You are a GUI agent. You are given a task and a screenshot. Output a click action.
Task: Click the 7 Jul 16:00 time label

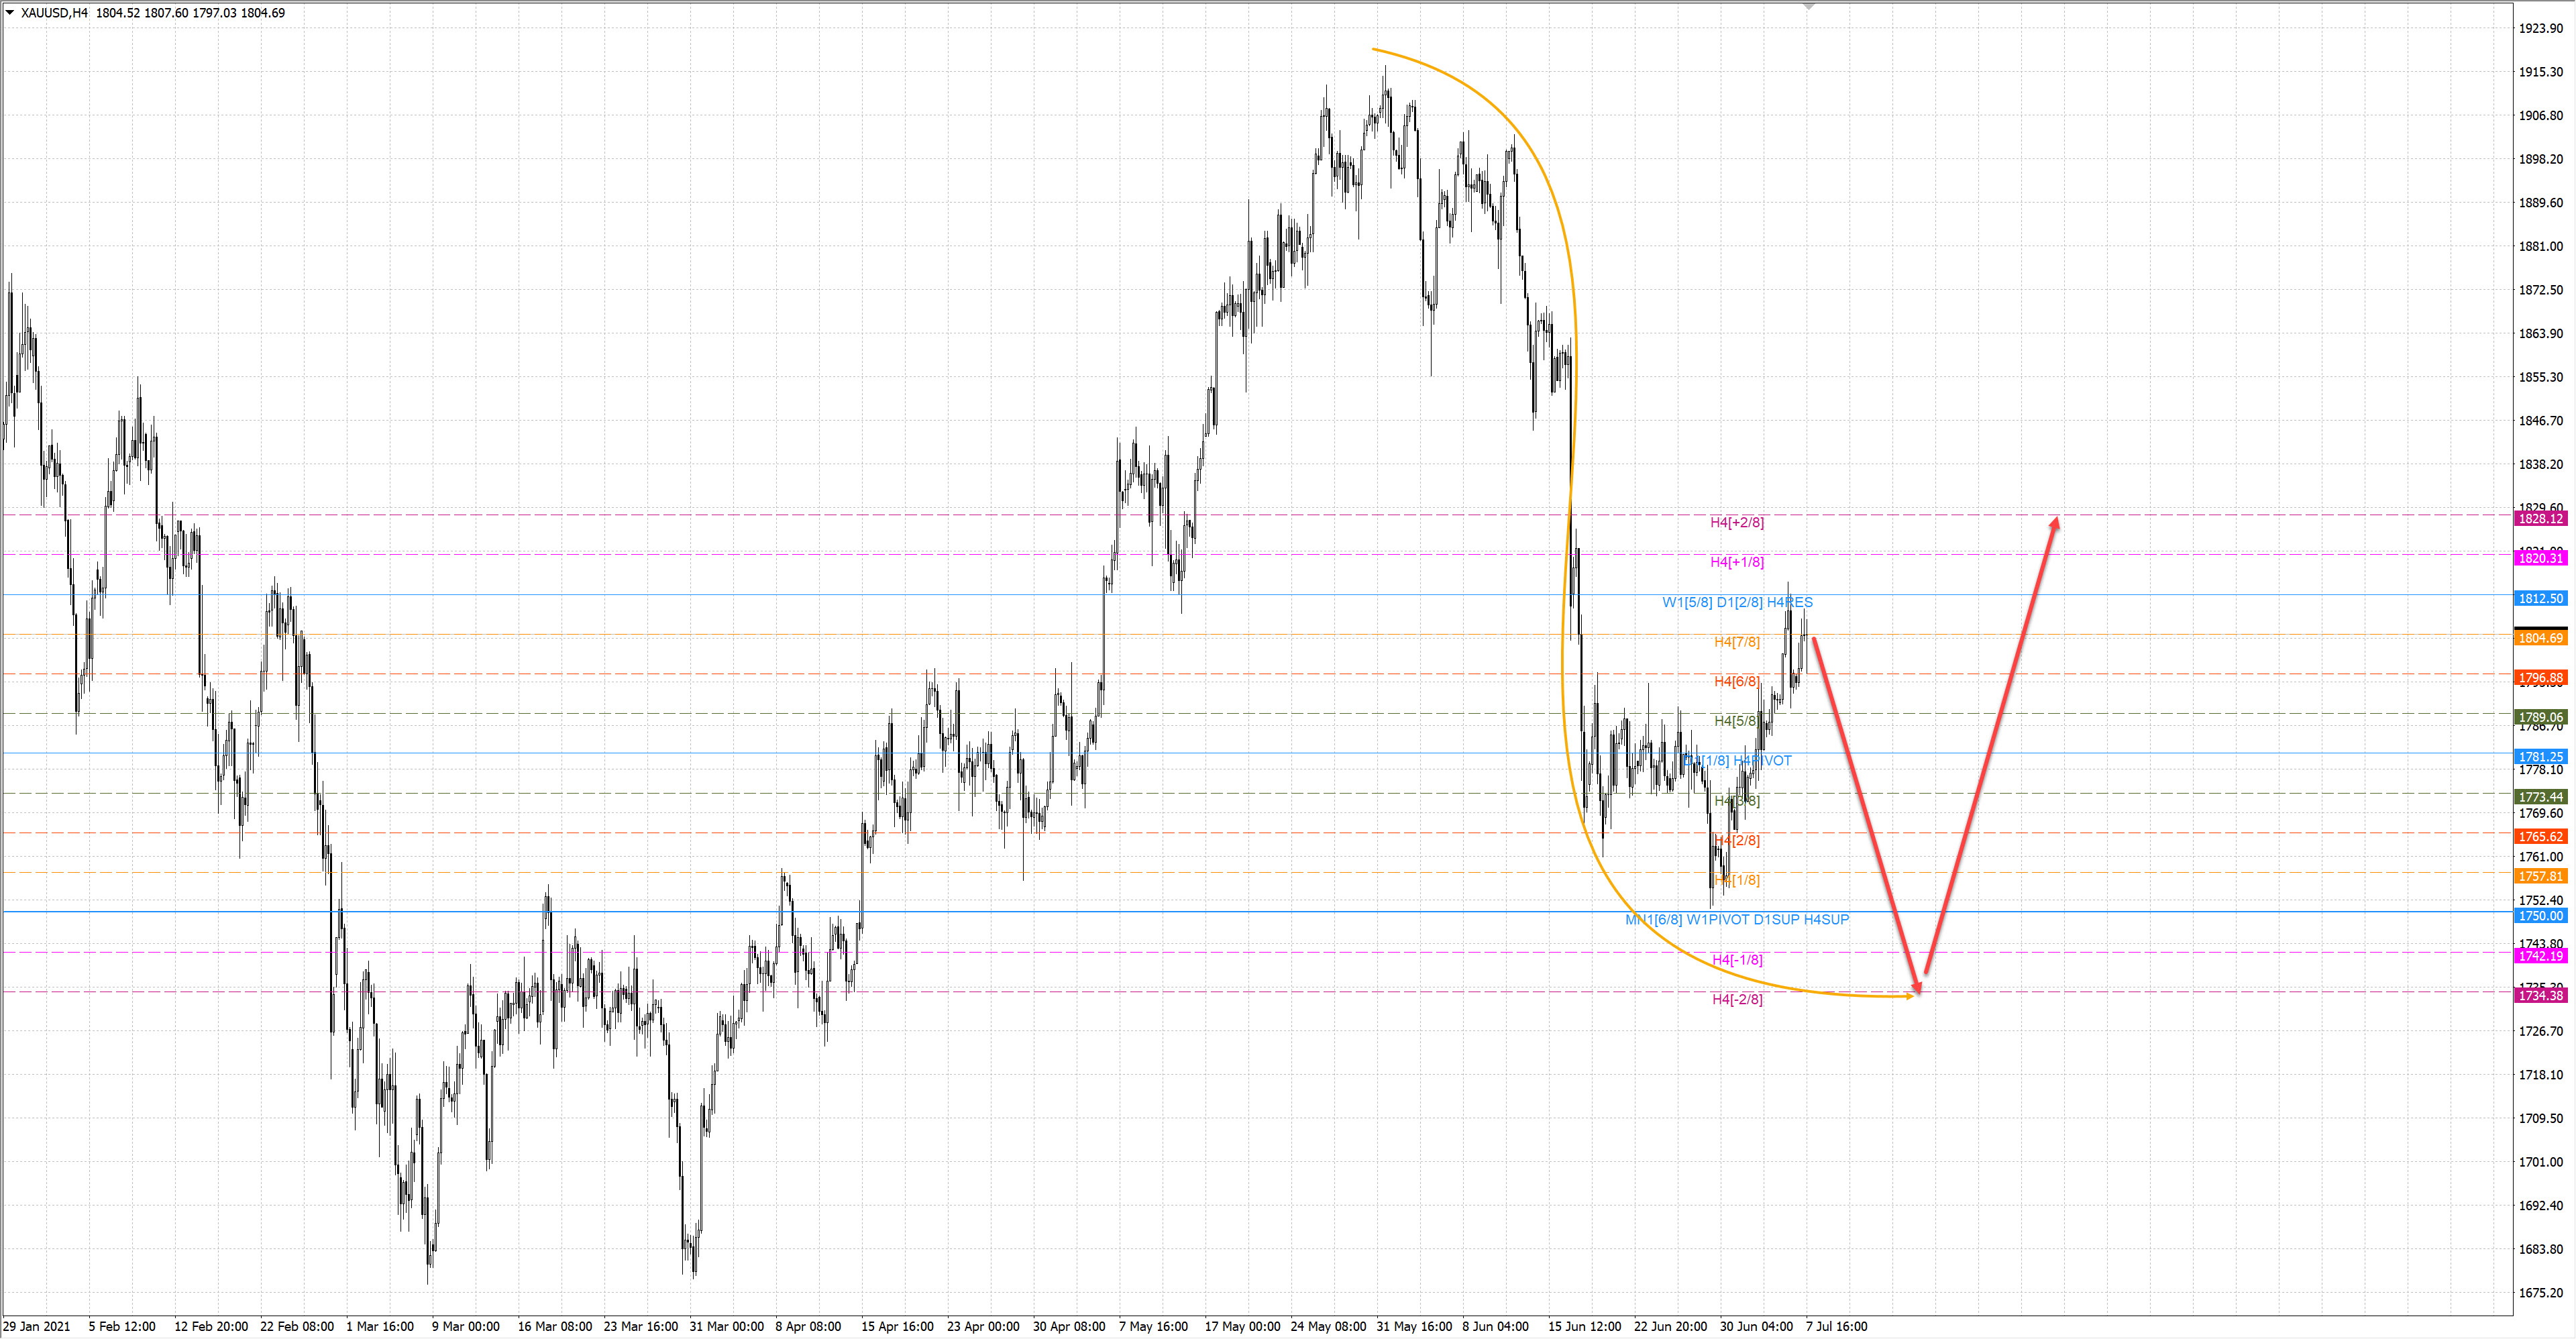(1836, 1326)
